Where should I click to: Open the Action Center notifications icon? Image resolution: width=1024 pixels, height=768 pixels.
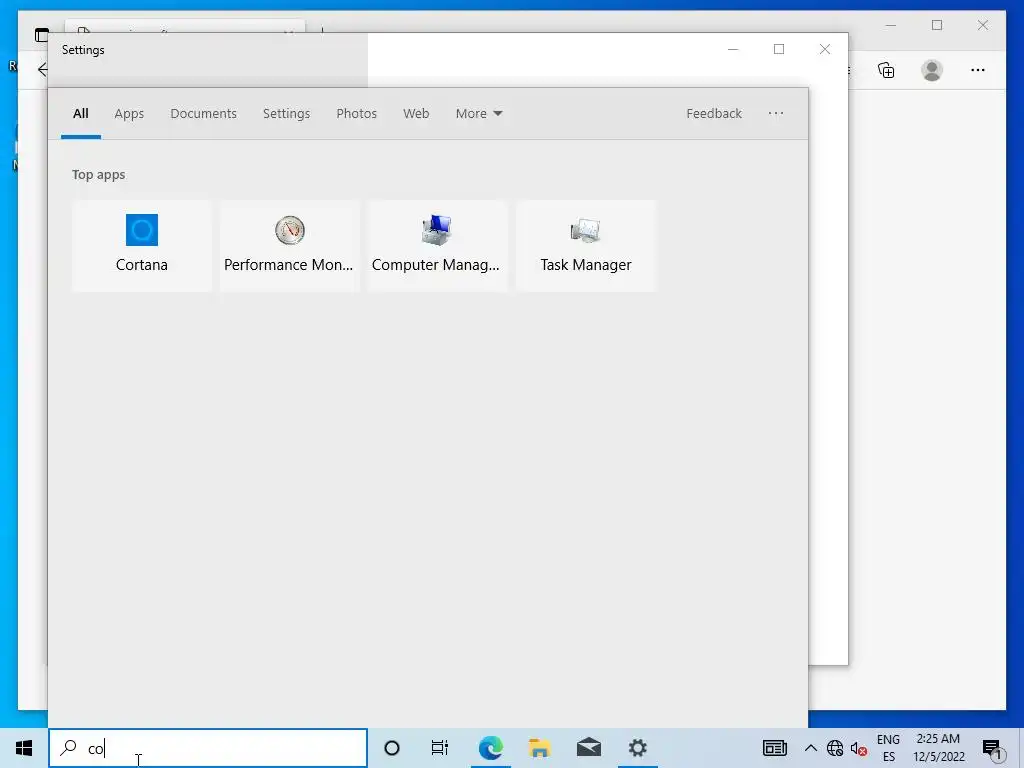992,748
